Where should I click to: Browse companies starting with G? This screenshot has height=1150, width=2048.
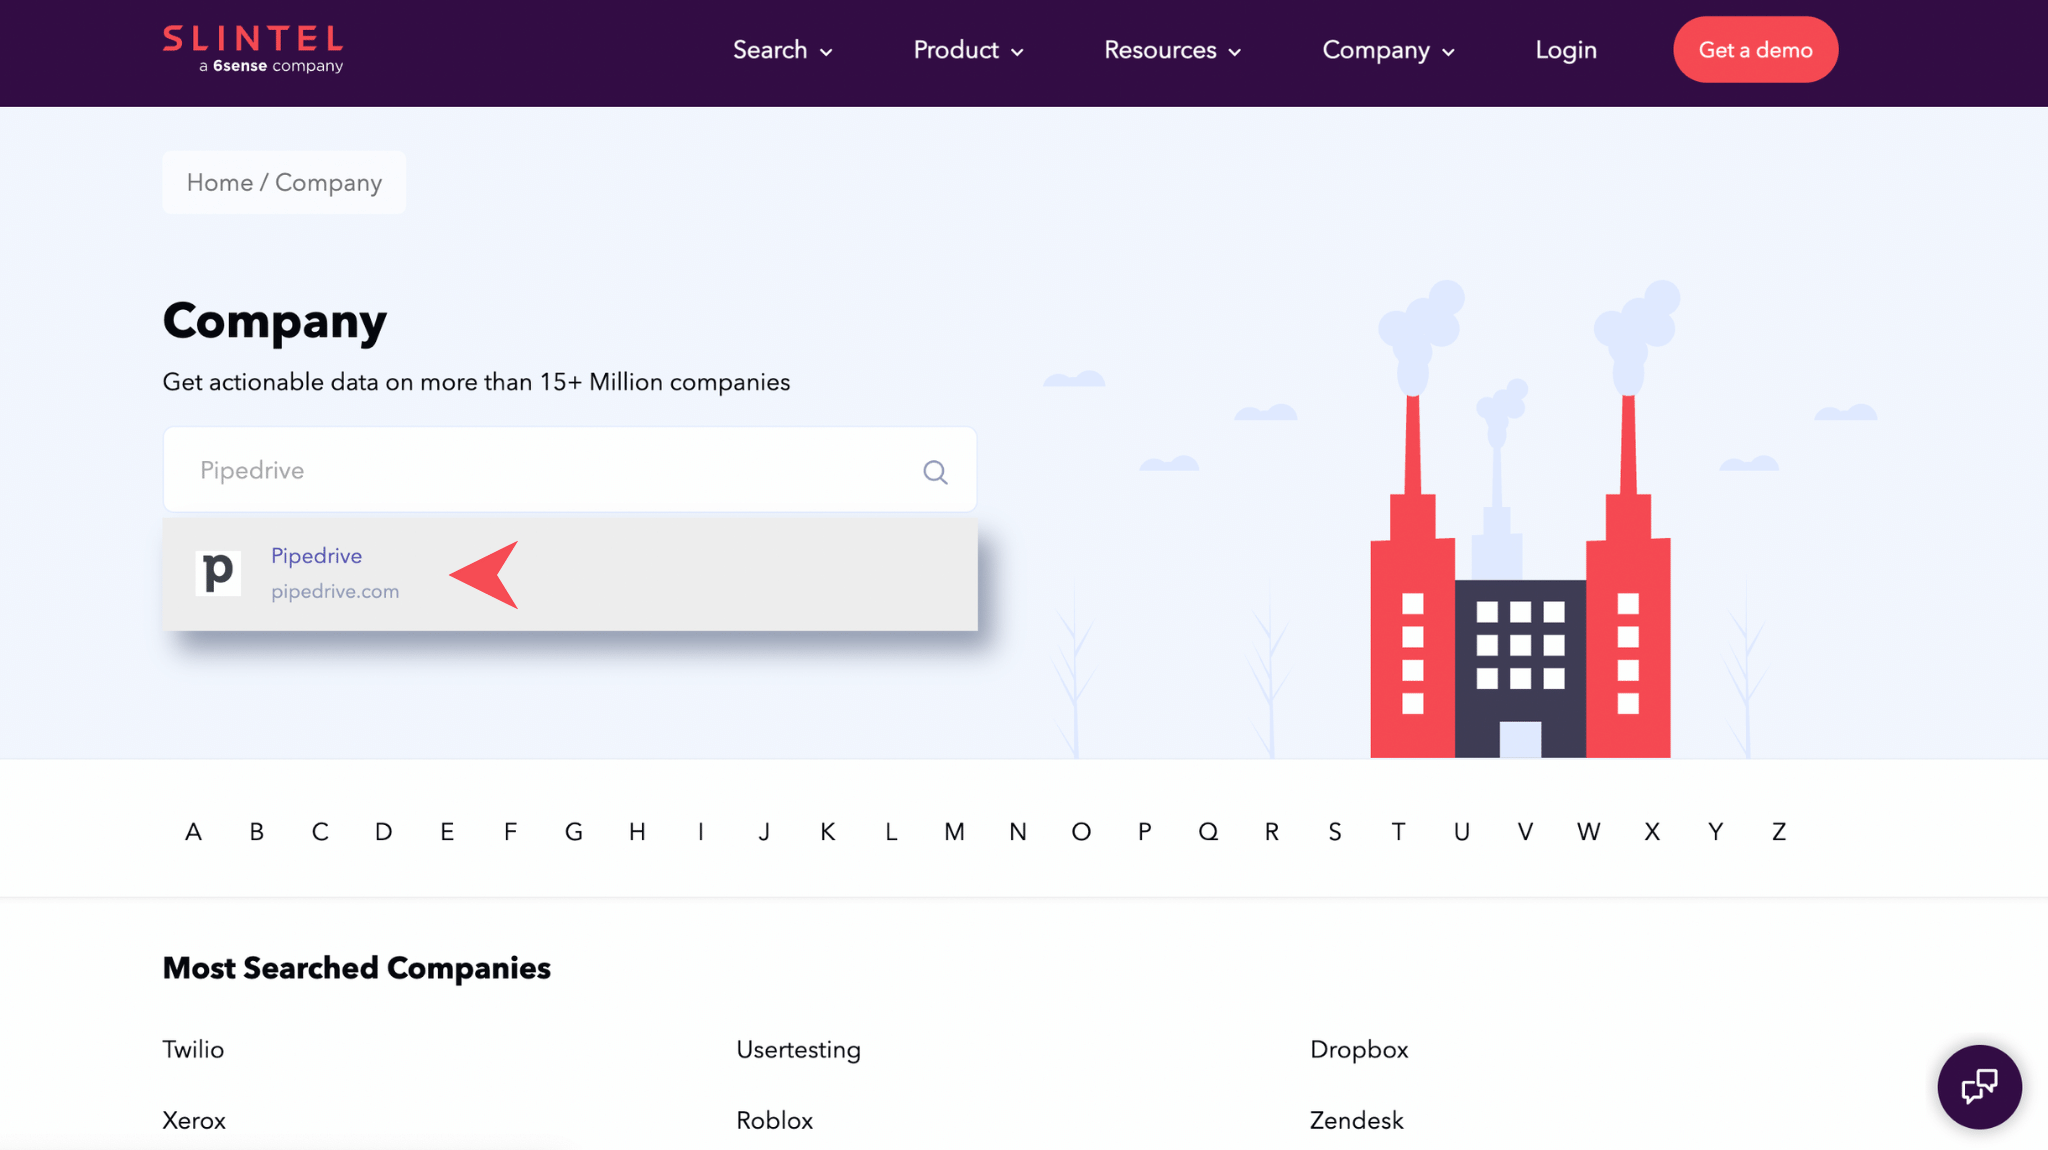574,832
